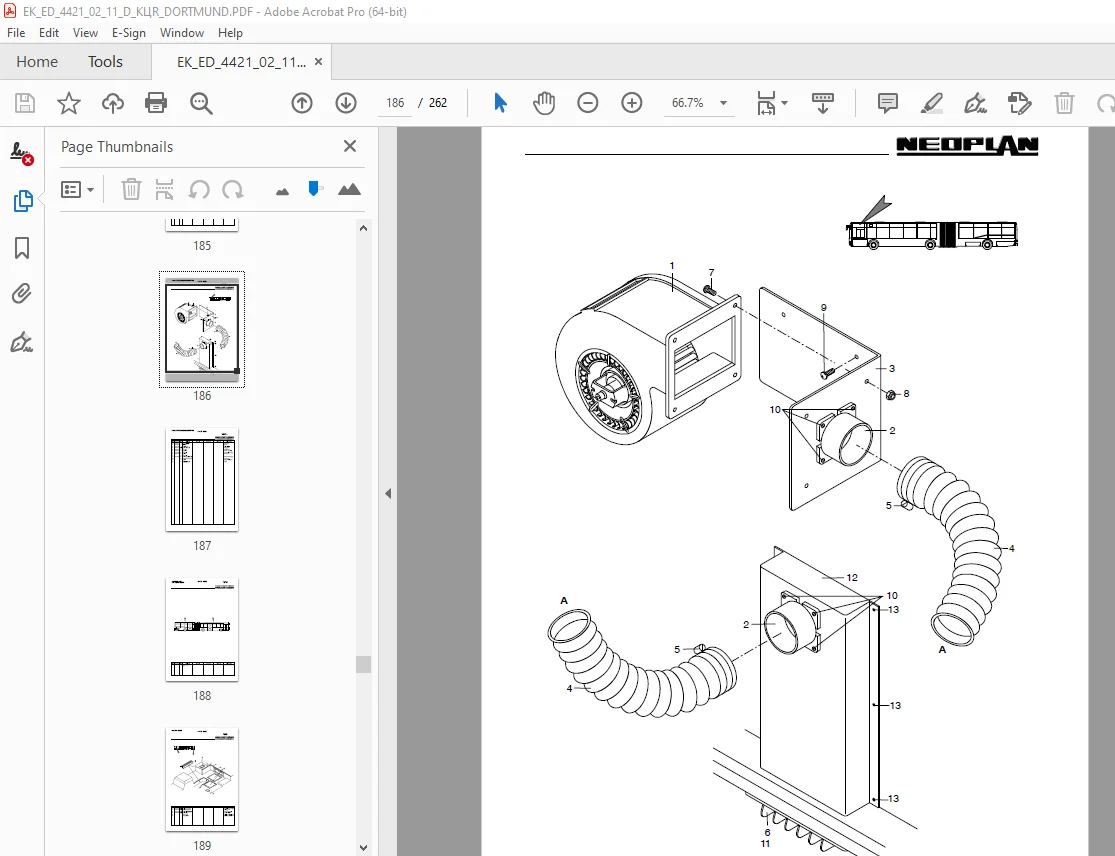
Task: Go to next page arrow
Action: [x=346, y=103]
